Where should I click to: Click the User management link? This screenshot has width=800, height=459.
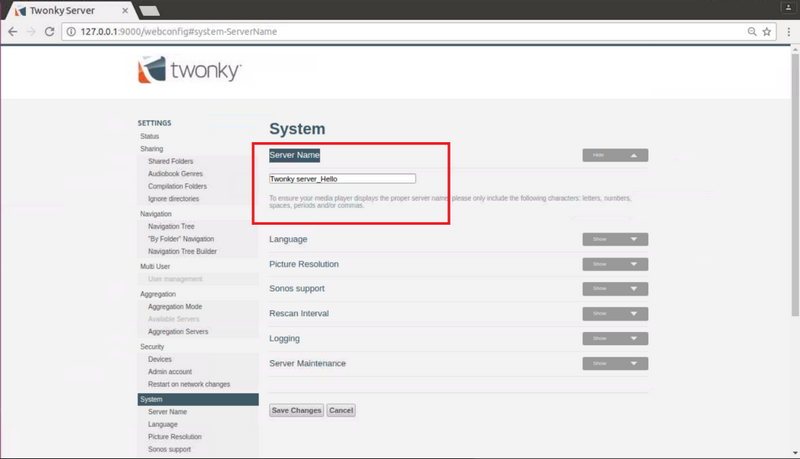(175, 279)
